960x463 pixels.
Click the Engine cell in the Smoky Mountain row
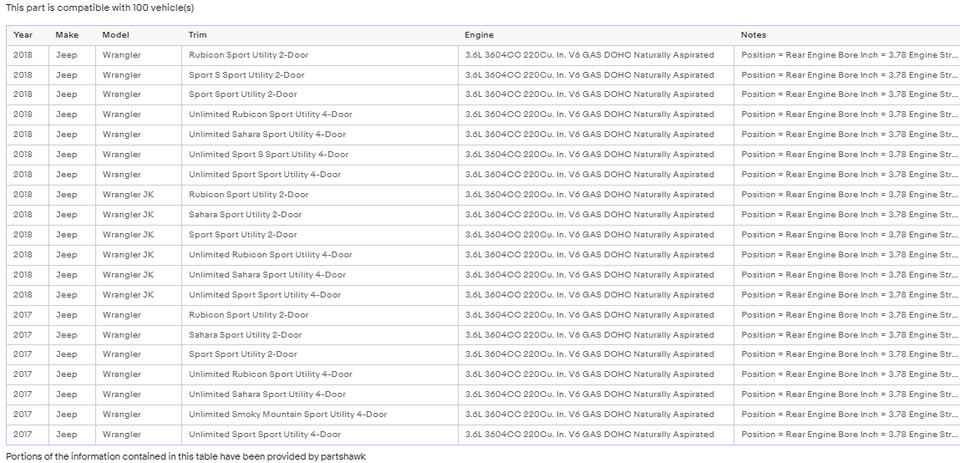tap(589, 415)
